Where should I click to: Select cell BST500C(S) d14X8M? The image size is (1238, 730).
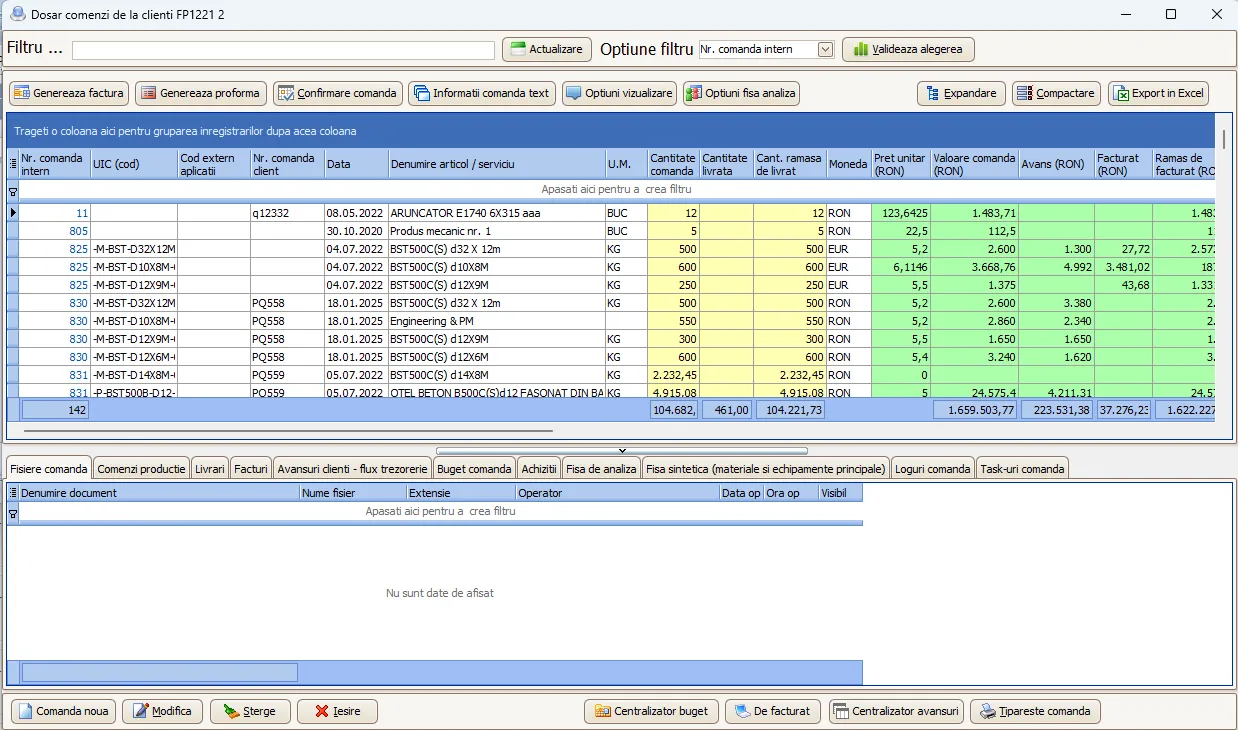[x=496, y=375]
